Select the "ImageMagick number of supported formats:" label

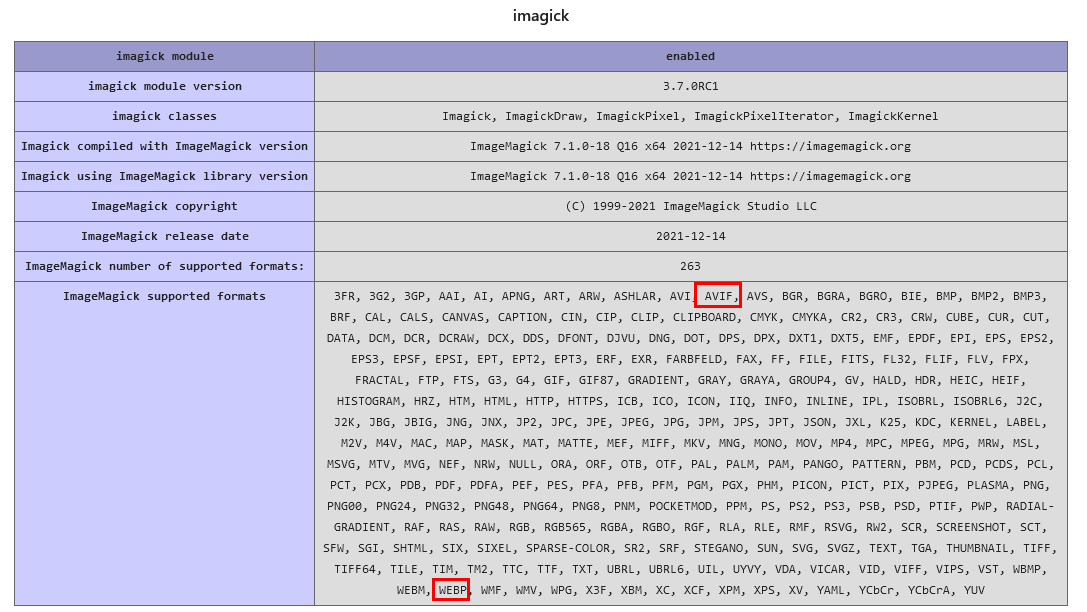(x=164, y=266)
